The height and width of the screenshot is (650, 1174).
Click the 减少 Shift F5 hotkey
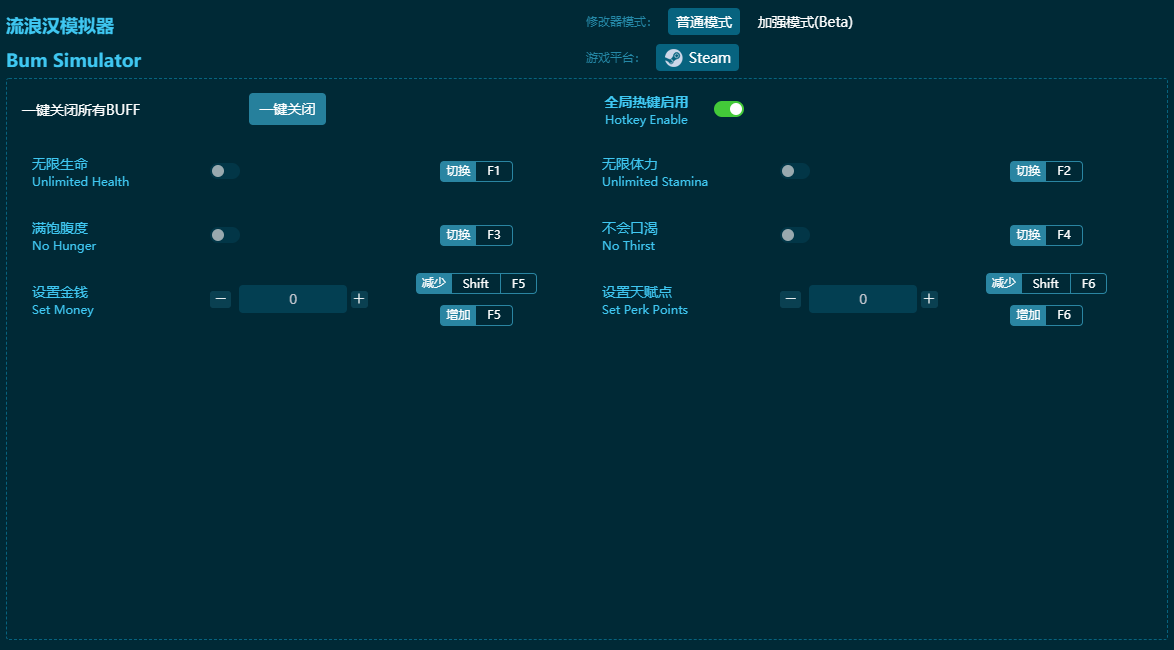(476, 284)
